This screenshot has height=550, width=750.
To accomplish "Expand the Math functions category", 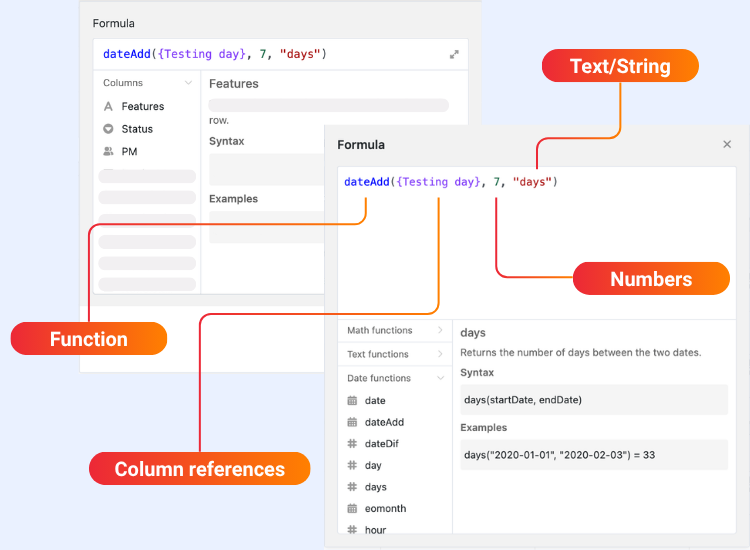I will pyautogui.click(x=439, y=331).
